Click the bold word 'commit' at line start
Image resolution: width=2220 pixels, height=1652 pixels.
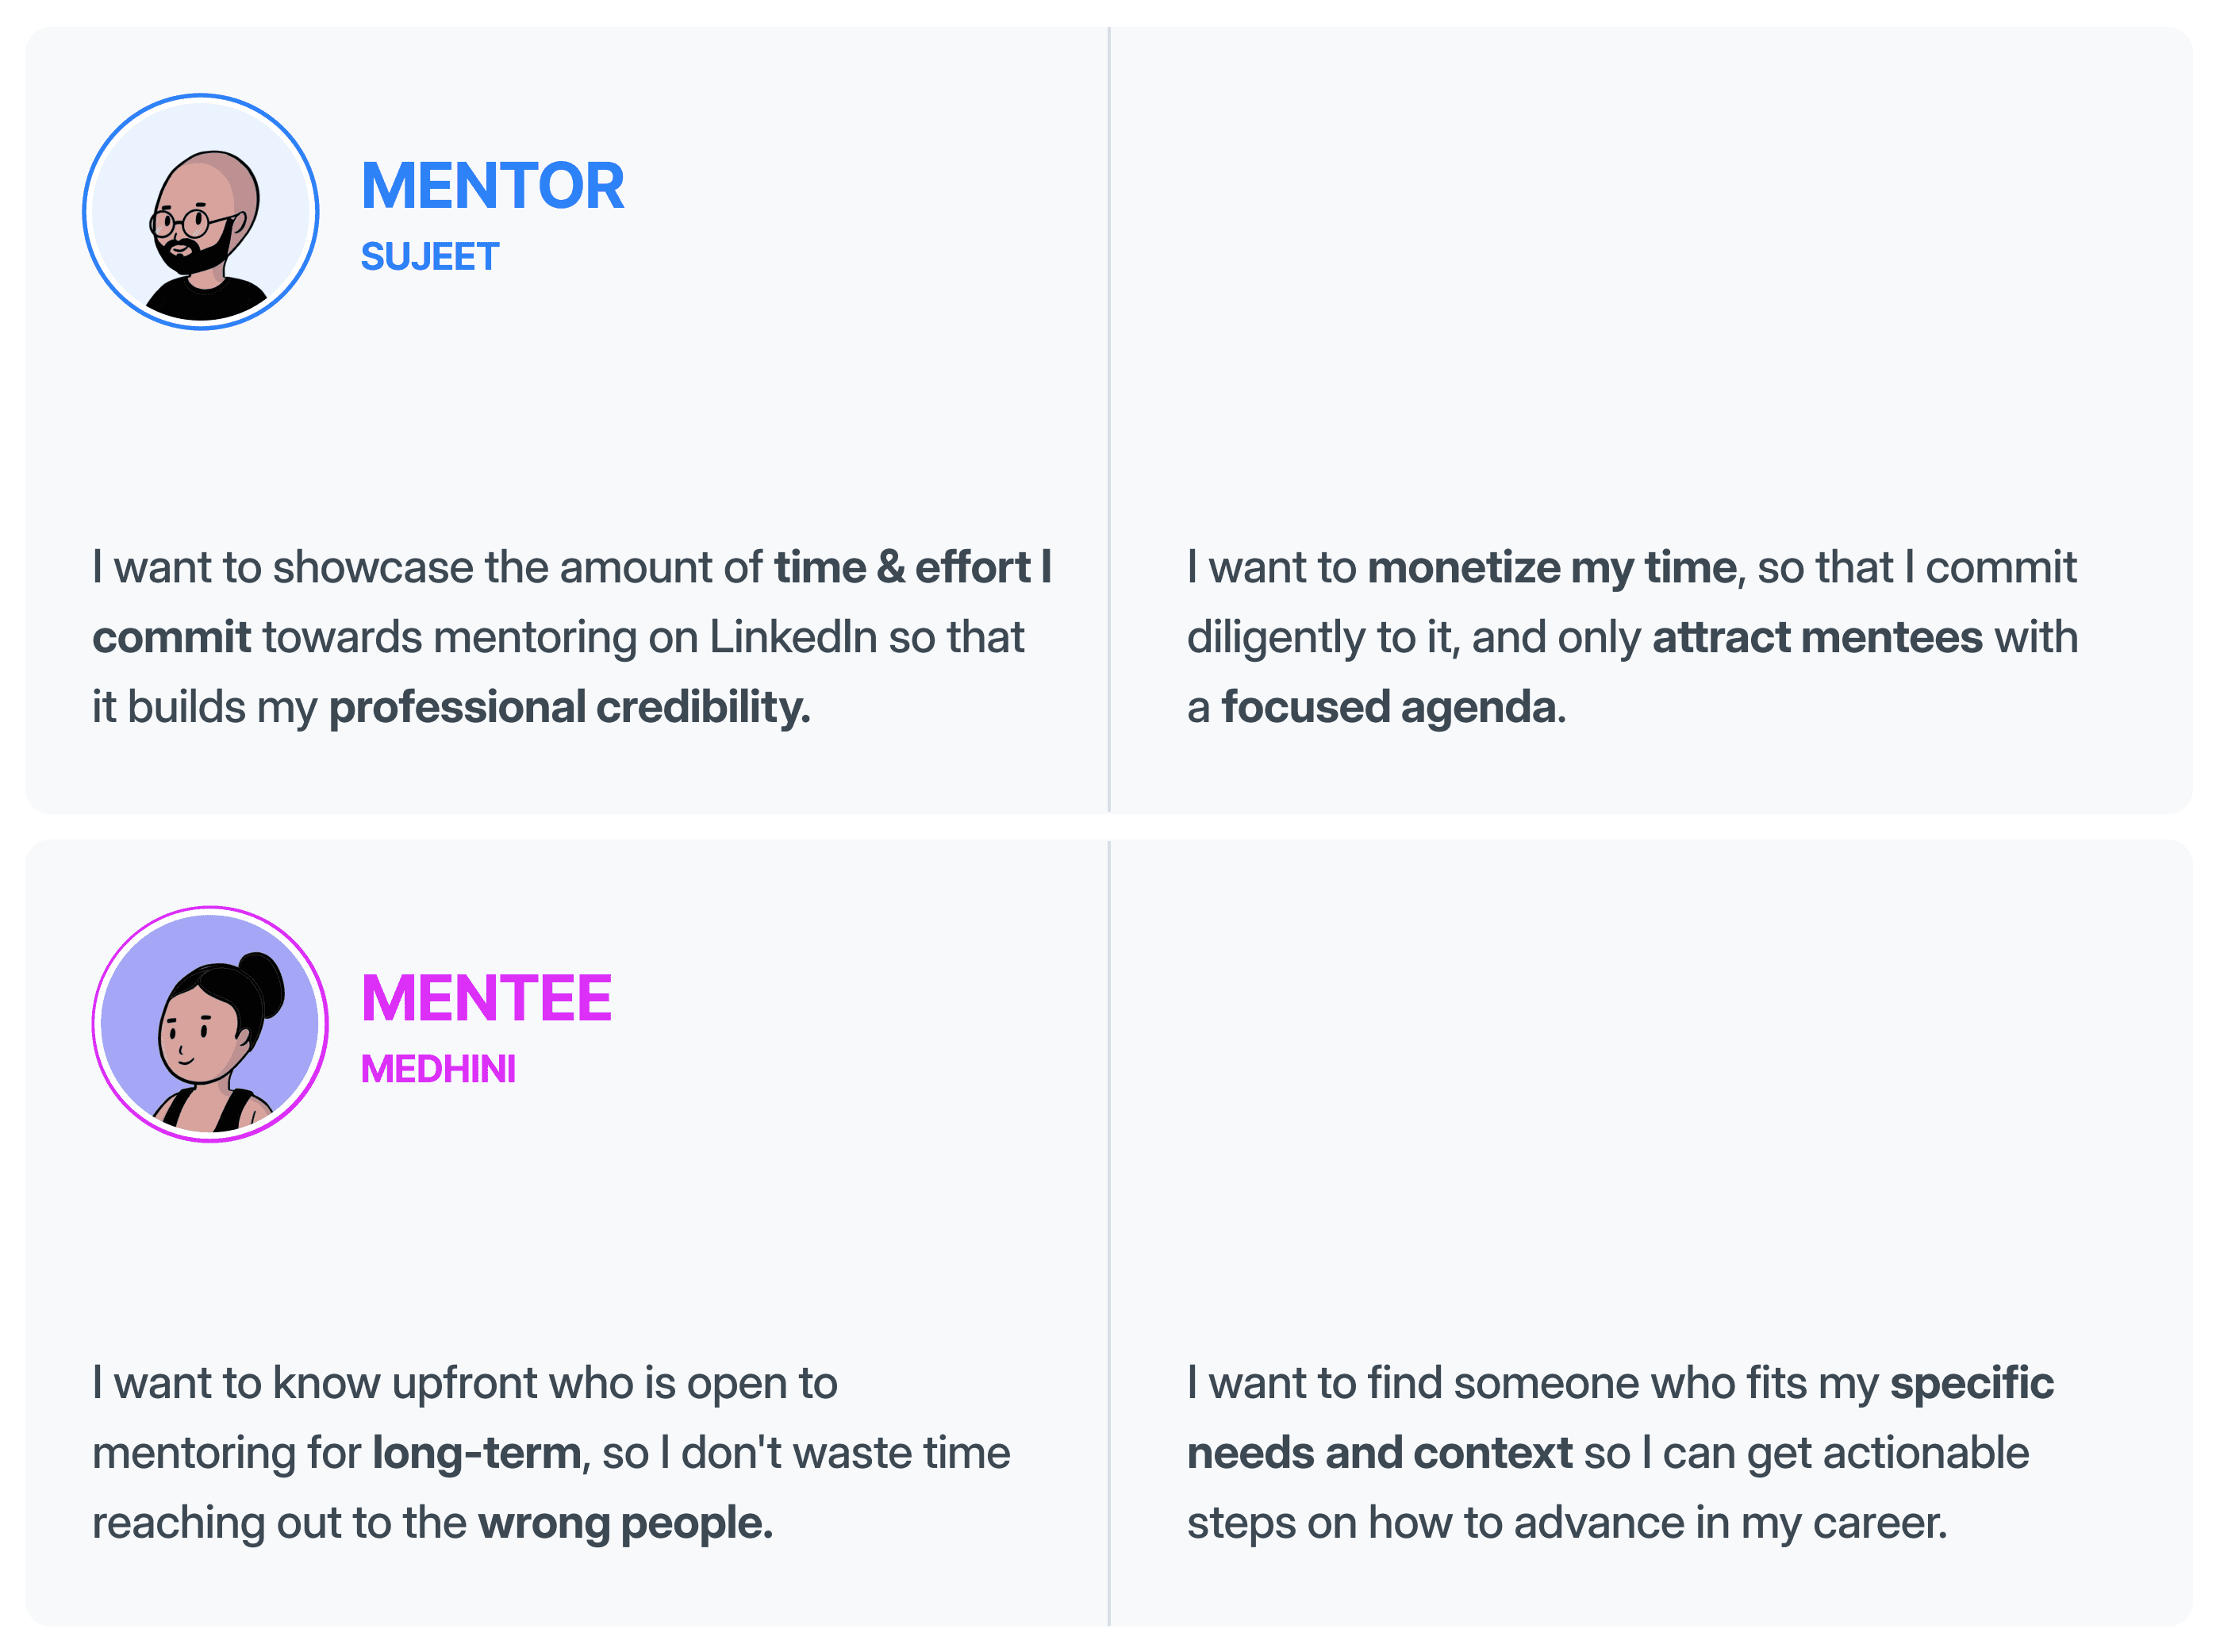click(x=171, y=637)
